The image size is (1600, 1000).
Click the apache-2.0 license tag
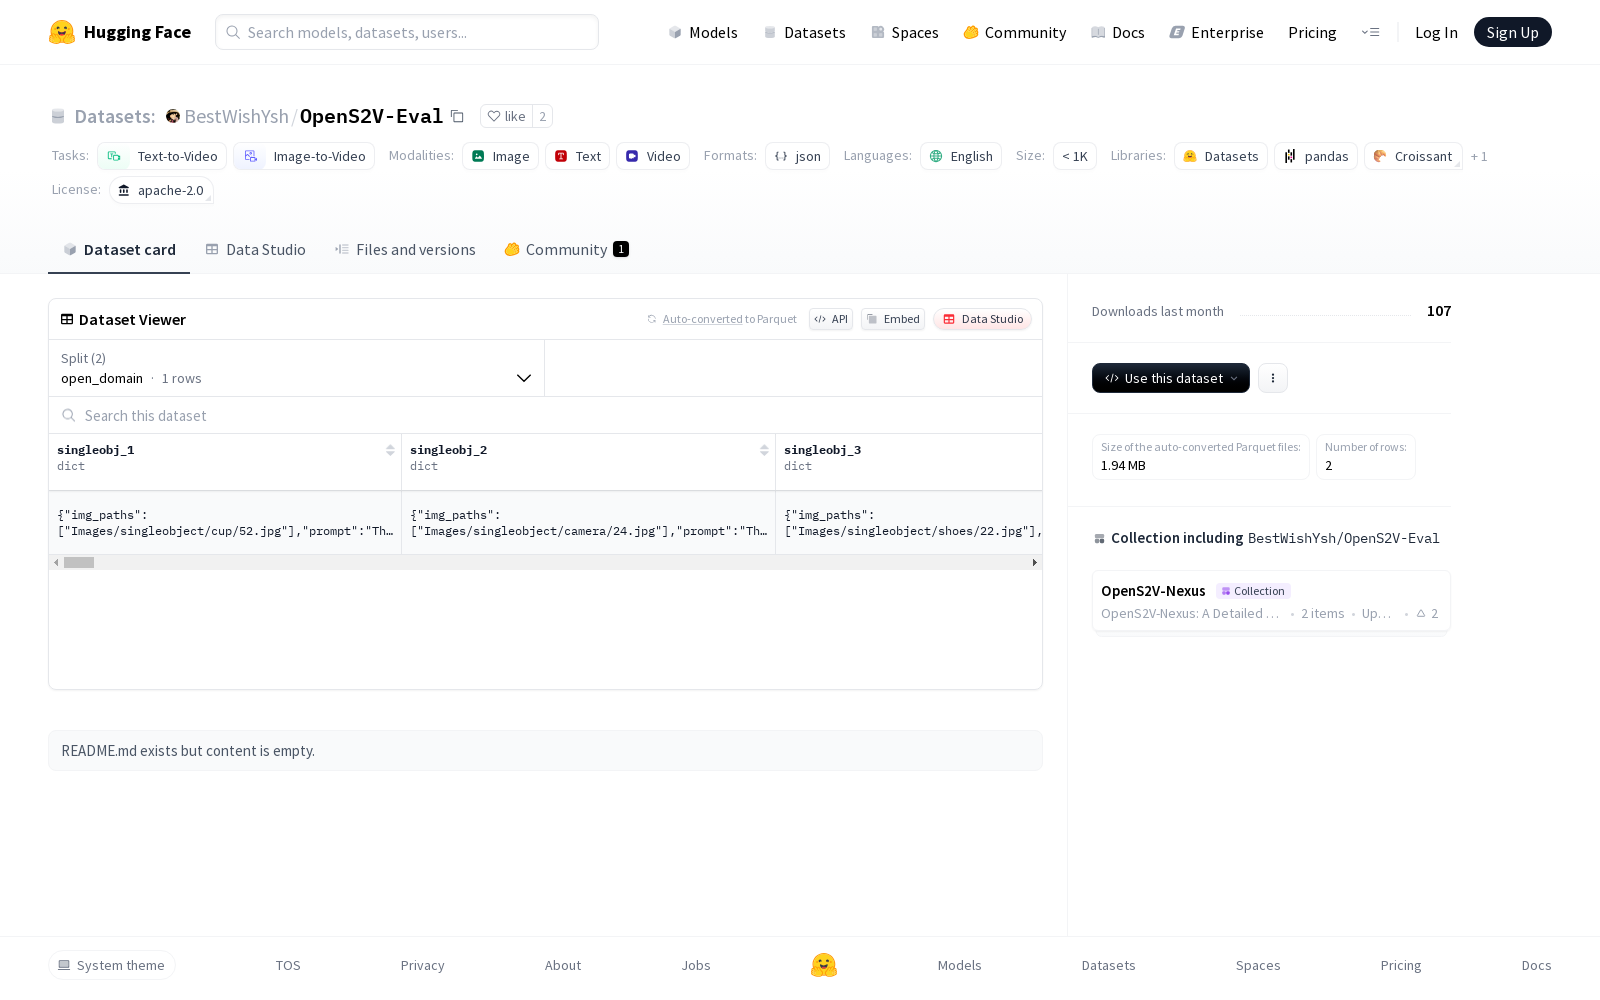click(161, 190)
